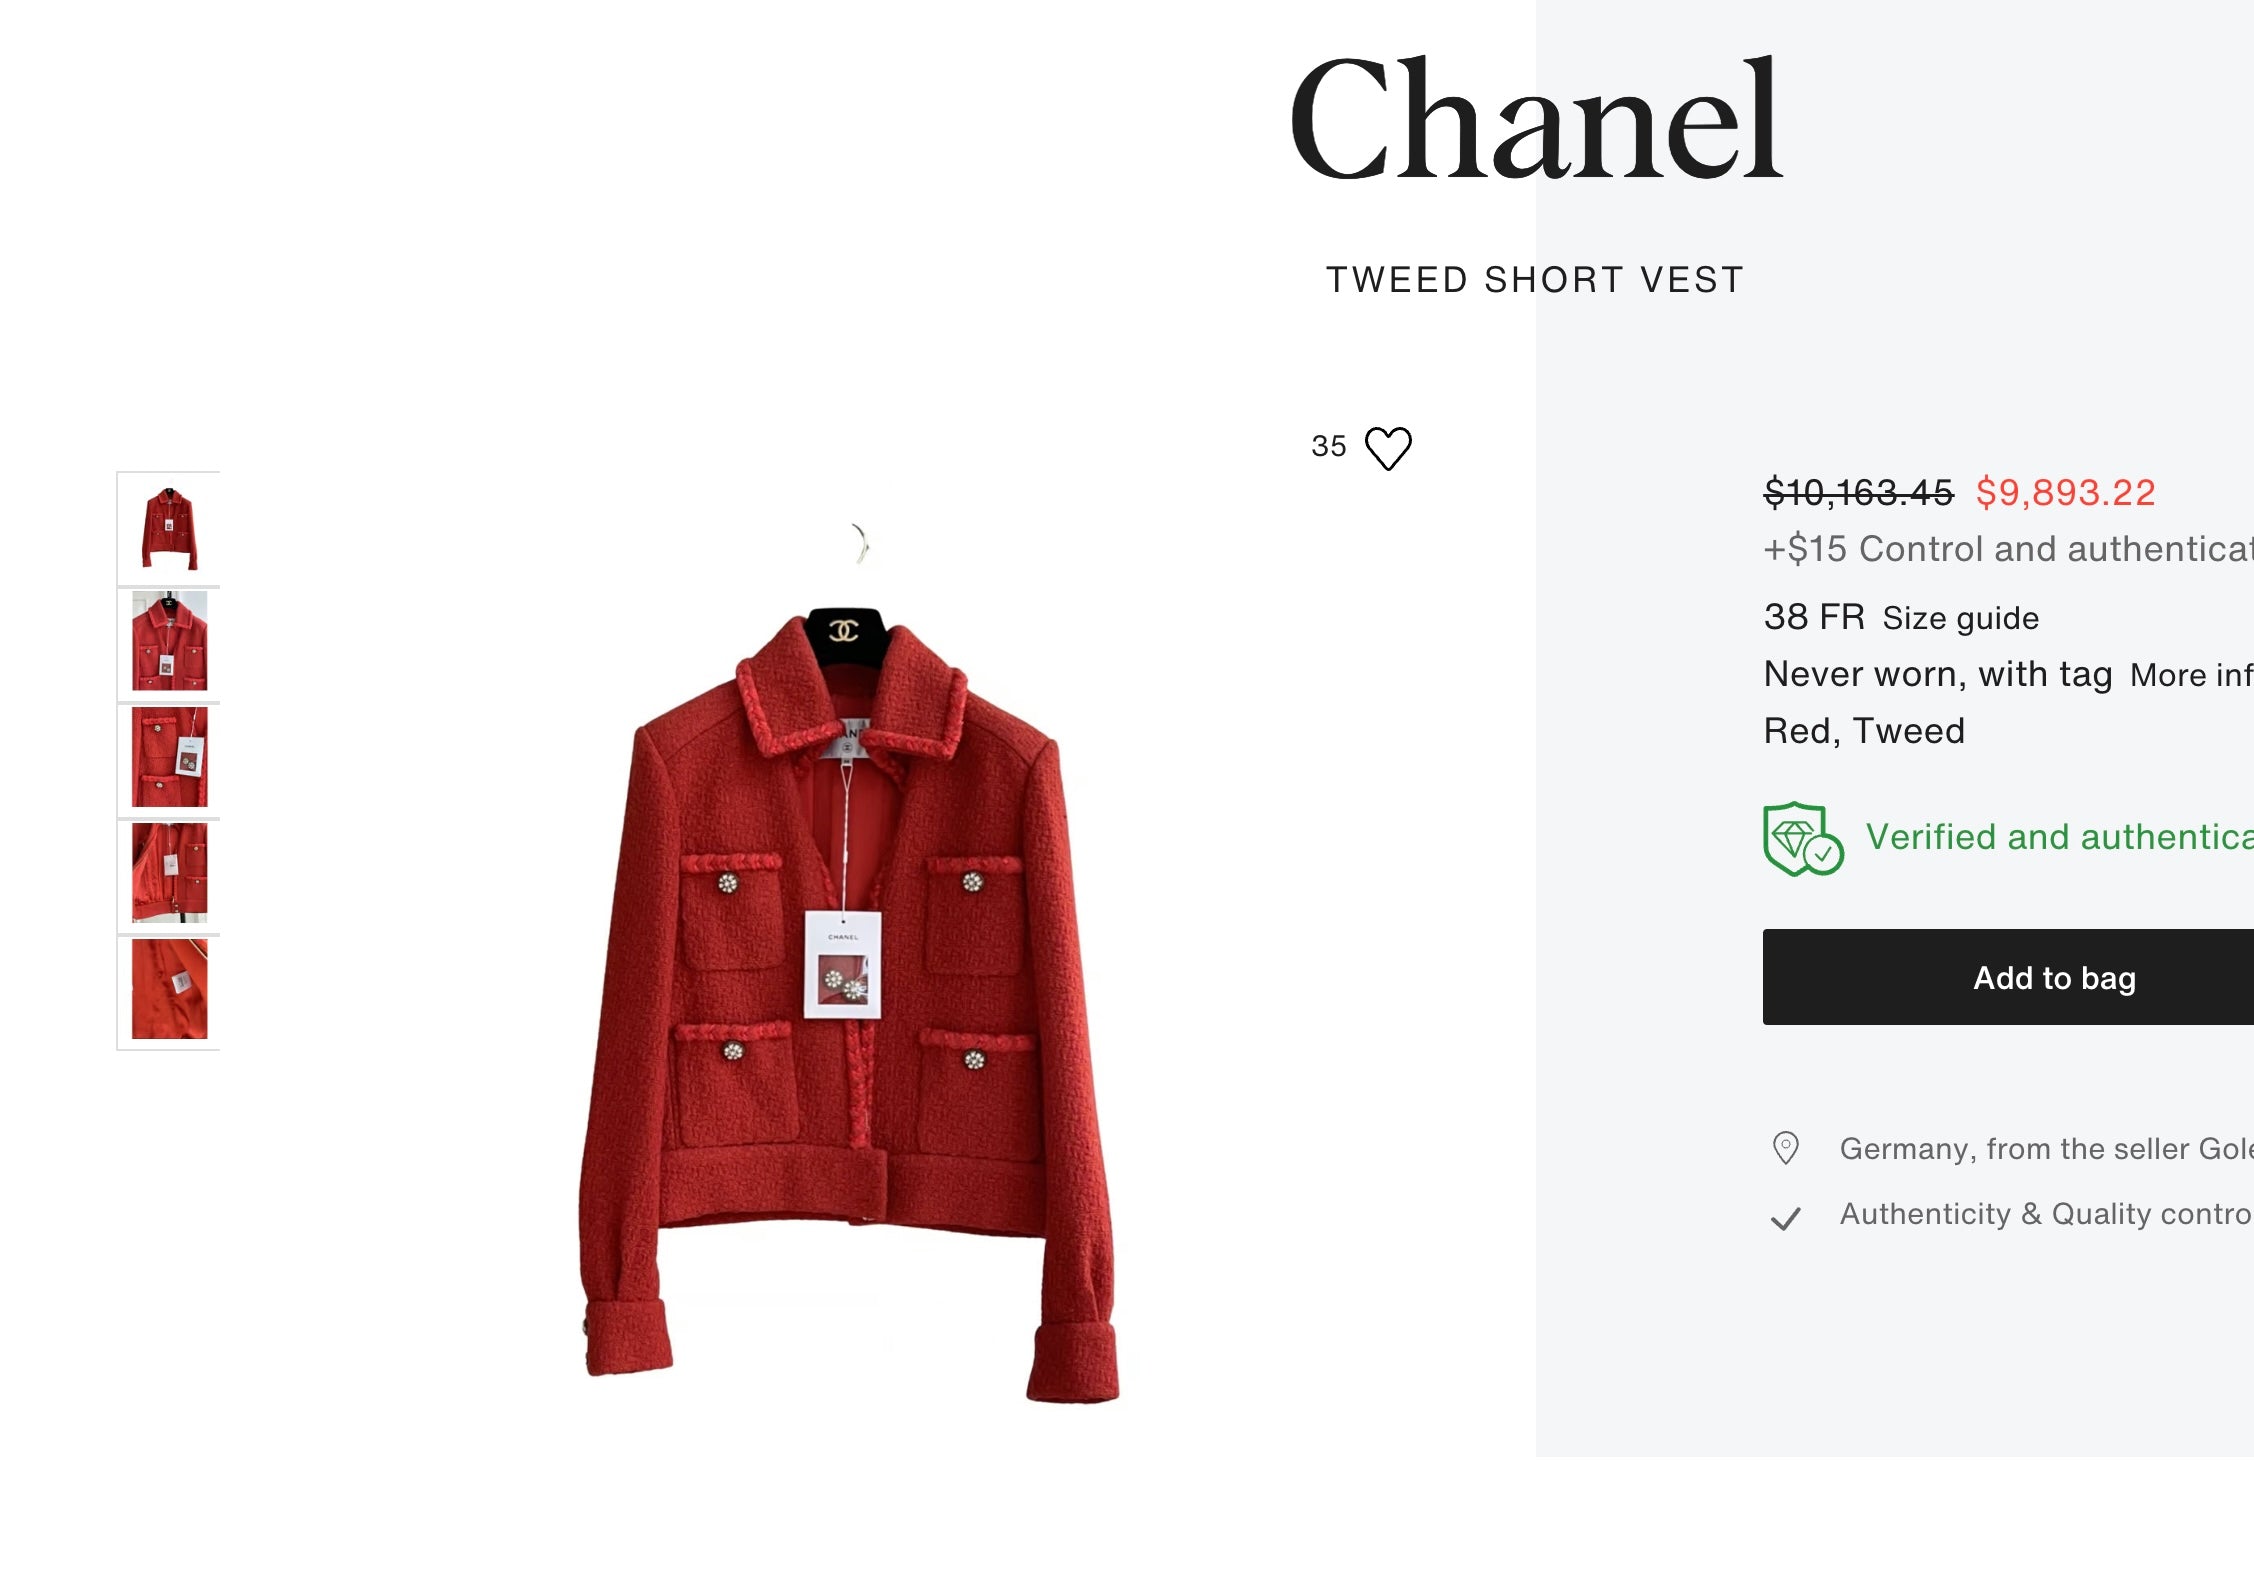Open the Size guide link
This screenshot has height=1576, width=2254.
click(1960, 618)
